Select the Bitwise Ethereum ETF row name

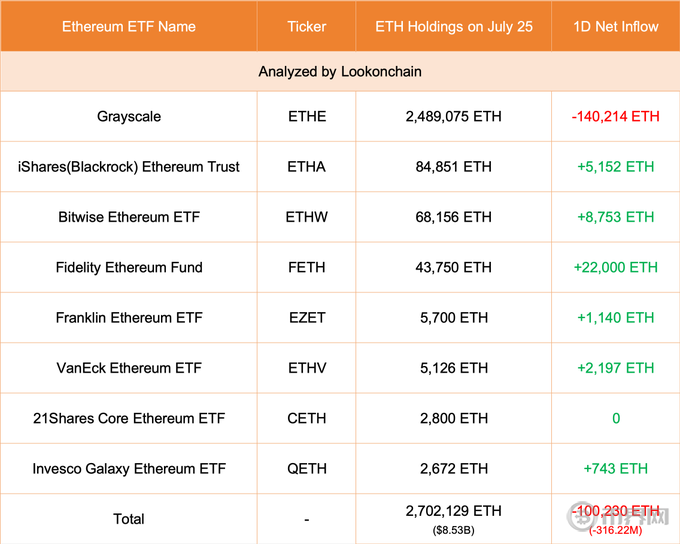point(129,217)
